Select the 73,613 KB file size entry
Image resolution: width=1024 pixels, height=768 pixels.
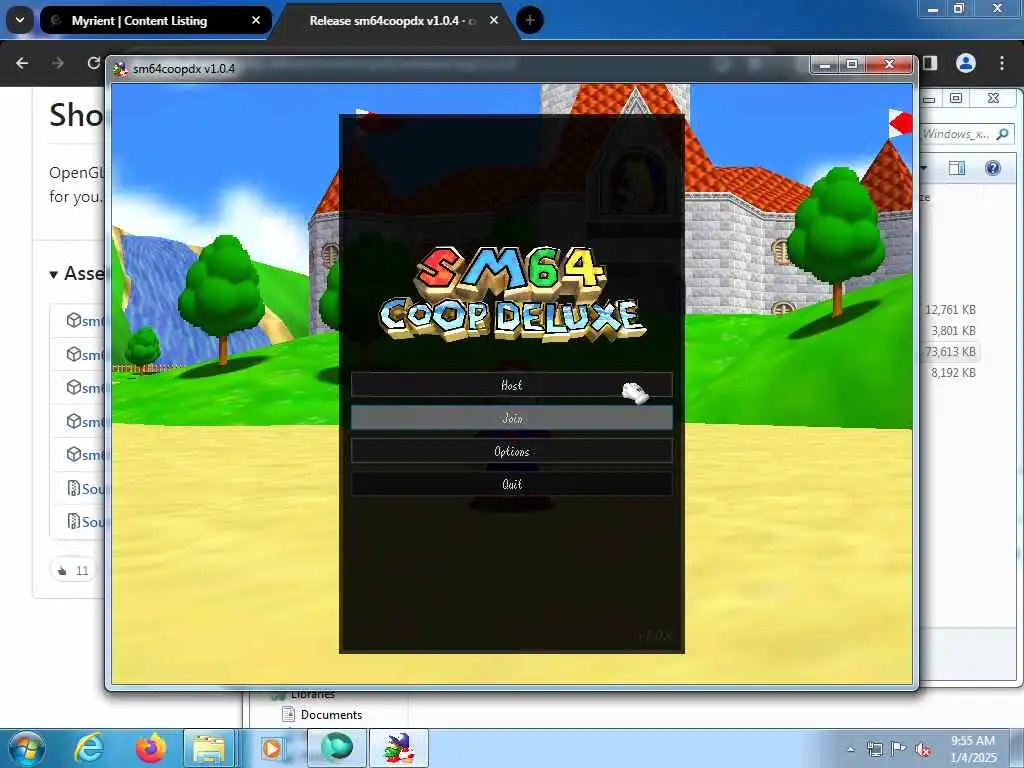pos(950,351)
